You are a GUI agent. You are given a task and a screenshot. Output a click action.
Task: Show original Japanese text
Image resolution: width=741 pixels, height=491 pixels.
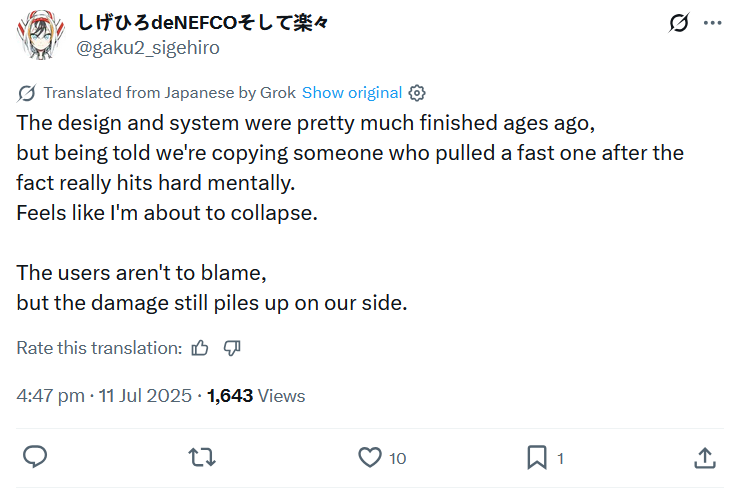point(352,93)
